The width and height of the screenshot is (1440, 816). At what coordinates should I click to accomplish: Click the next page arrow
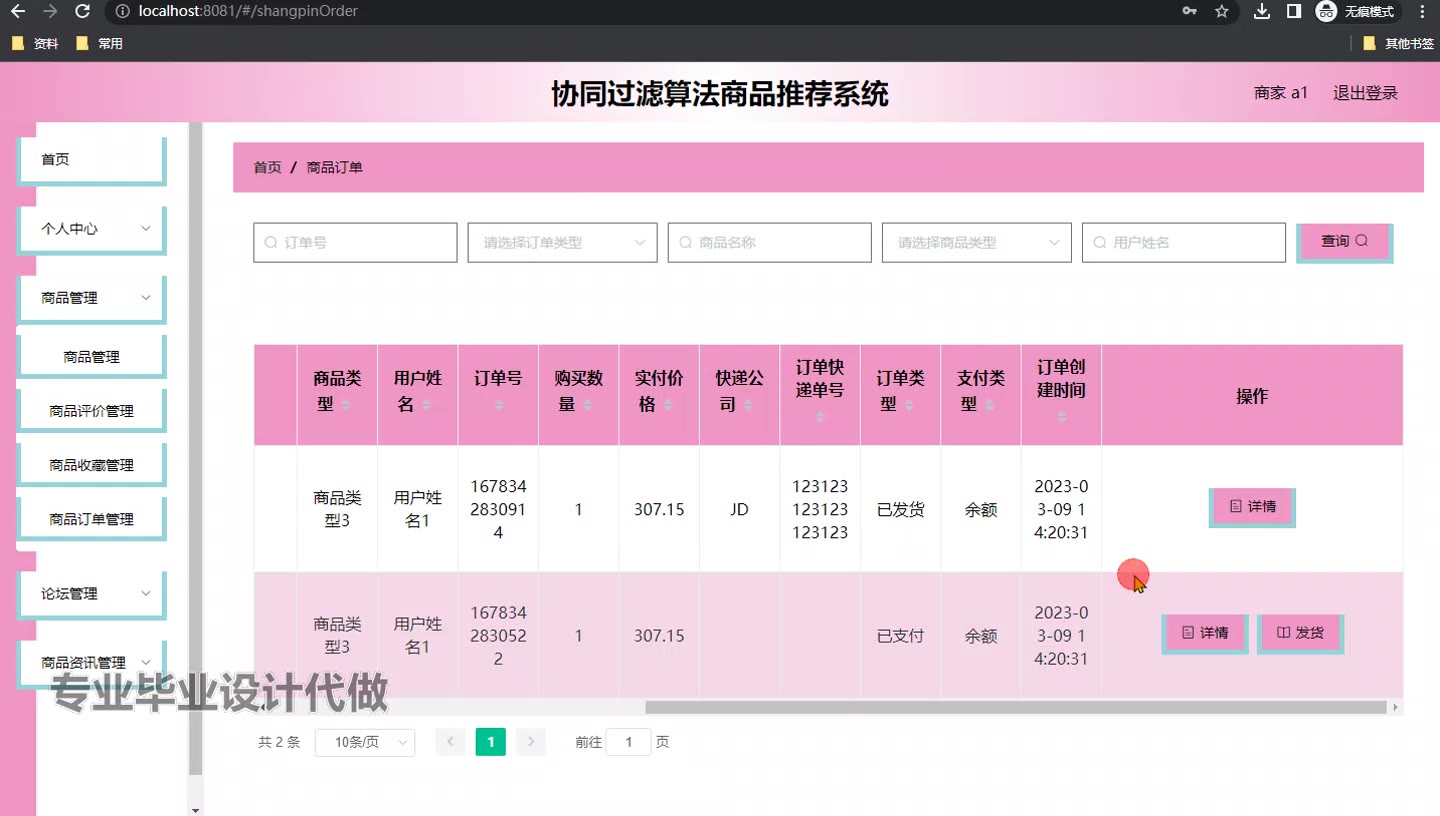click(x=531, y=742)
